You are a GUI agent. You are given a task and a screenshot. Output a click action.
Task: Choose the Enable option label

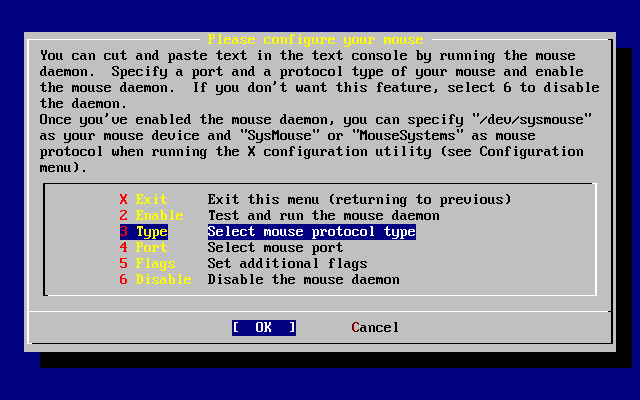(159, 215)
